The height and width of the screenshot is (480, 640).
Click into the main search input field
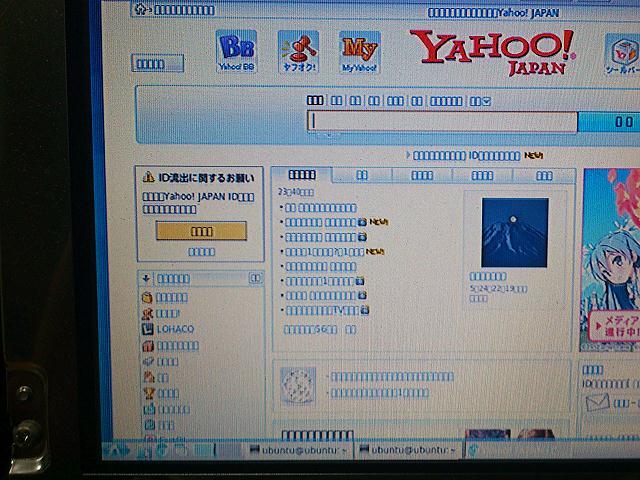[442, 121]
